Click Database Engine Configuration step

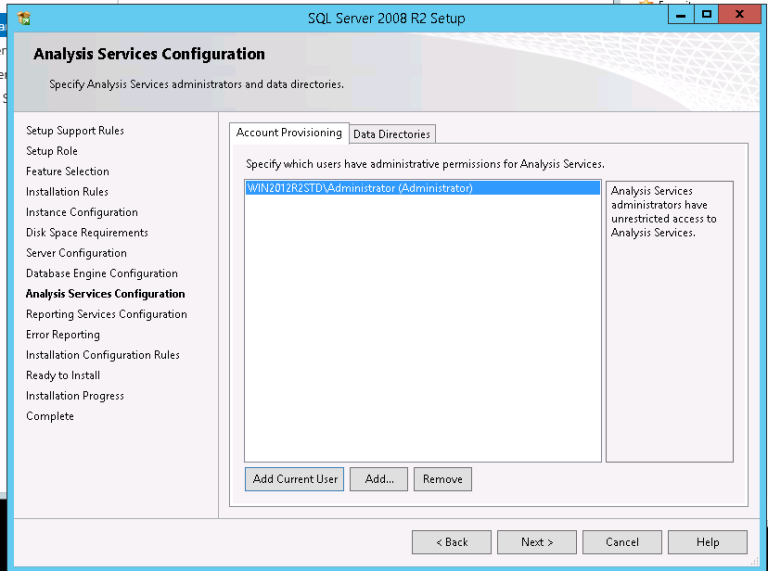click(102, 273)
